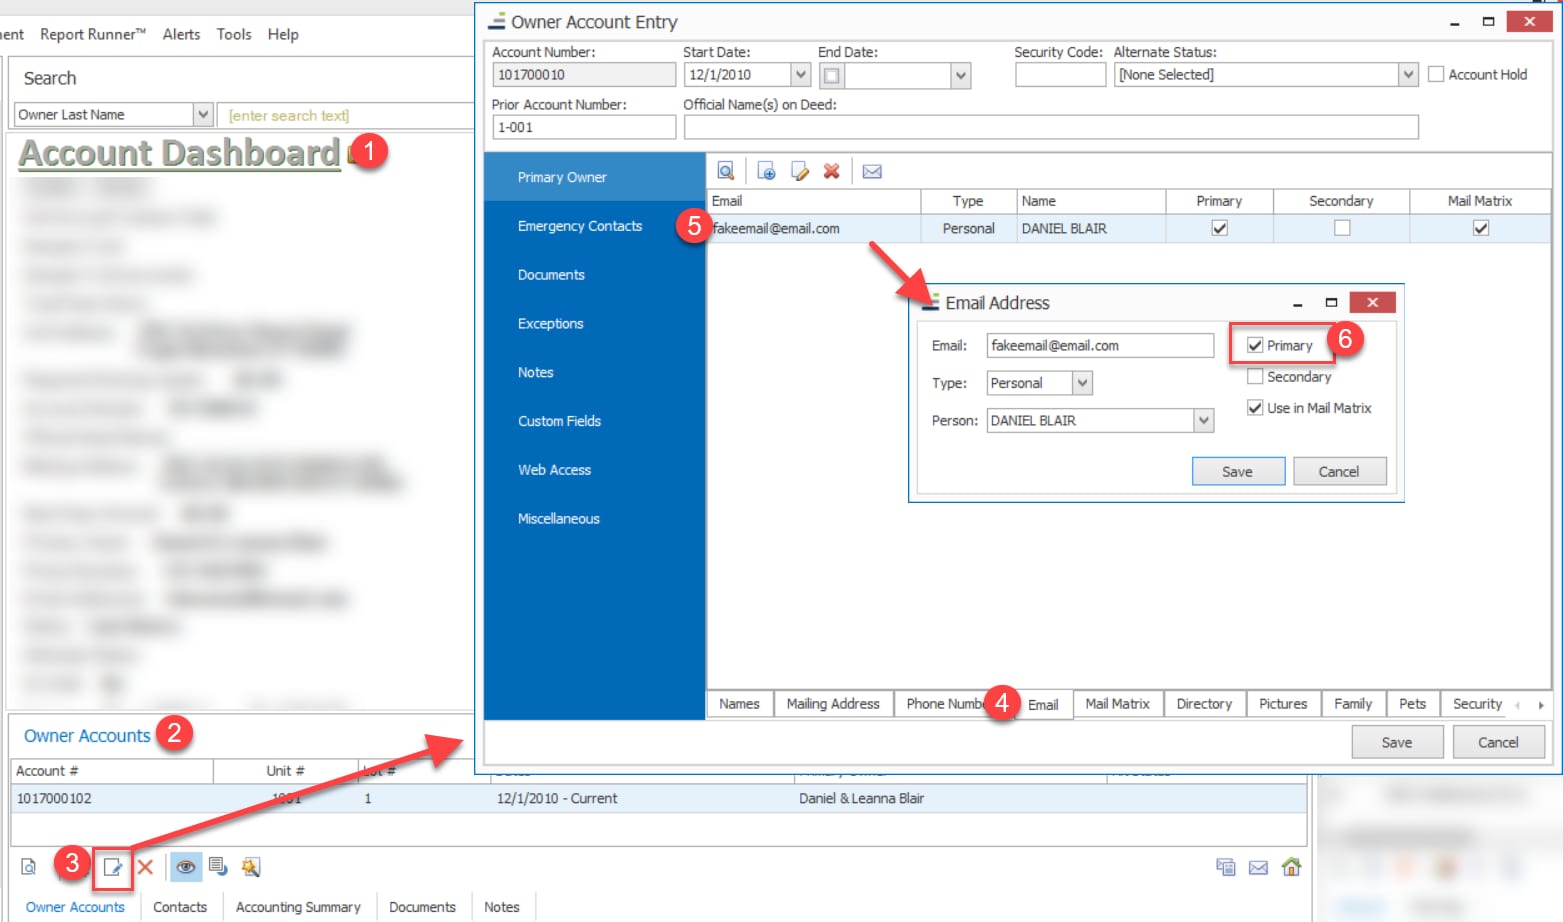Toggle the eye view icon under Owner Accounts
1563x922 pixels.
186,867
